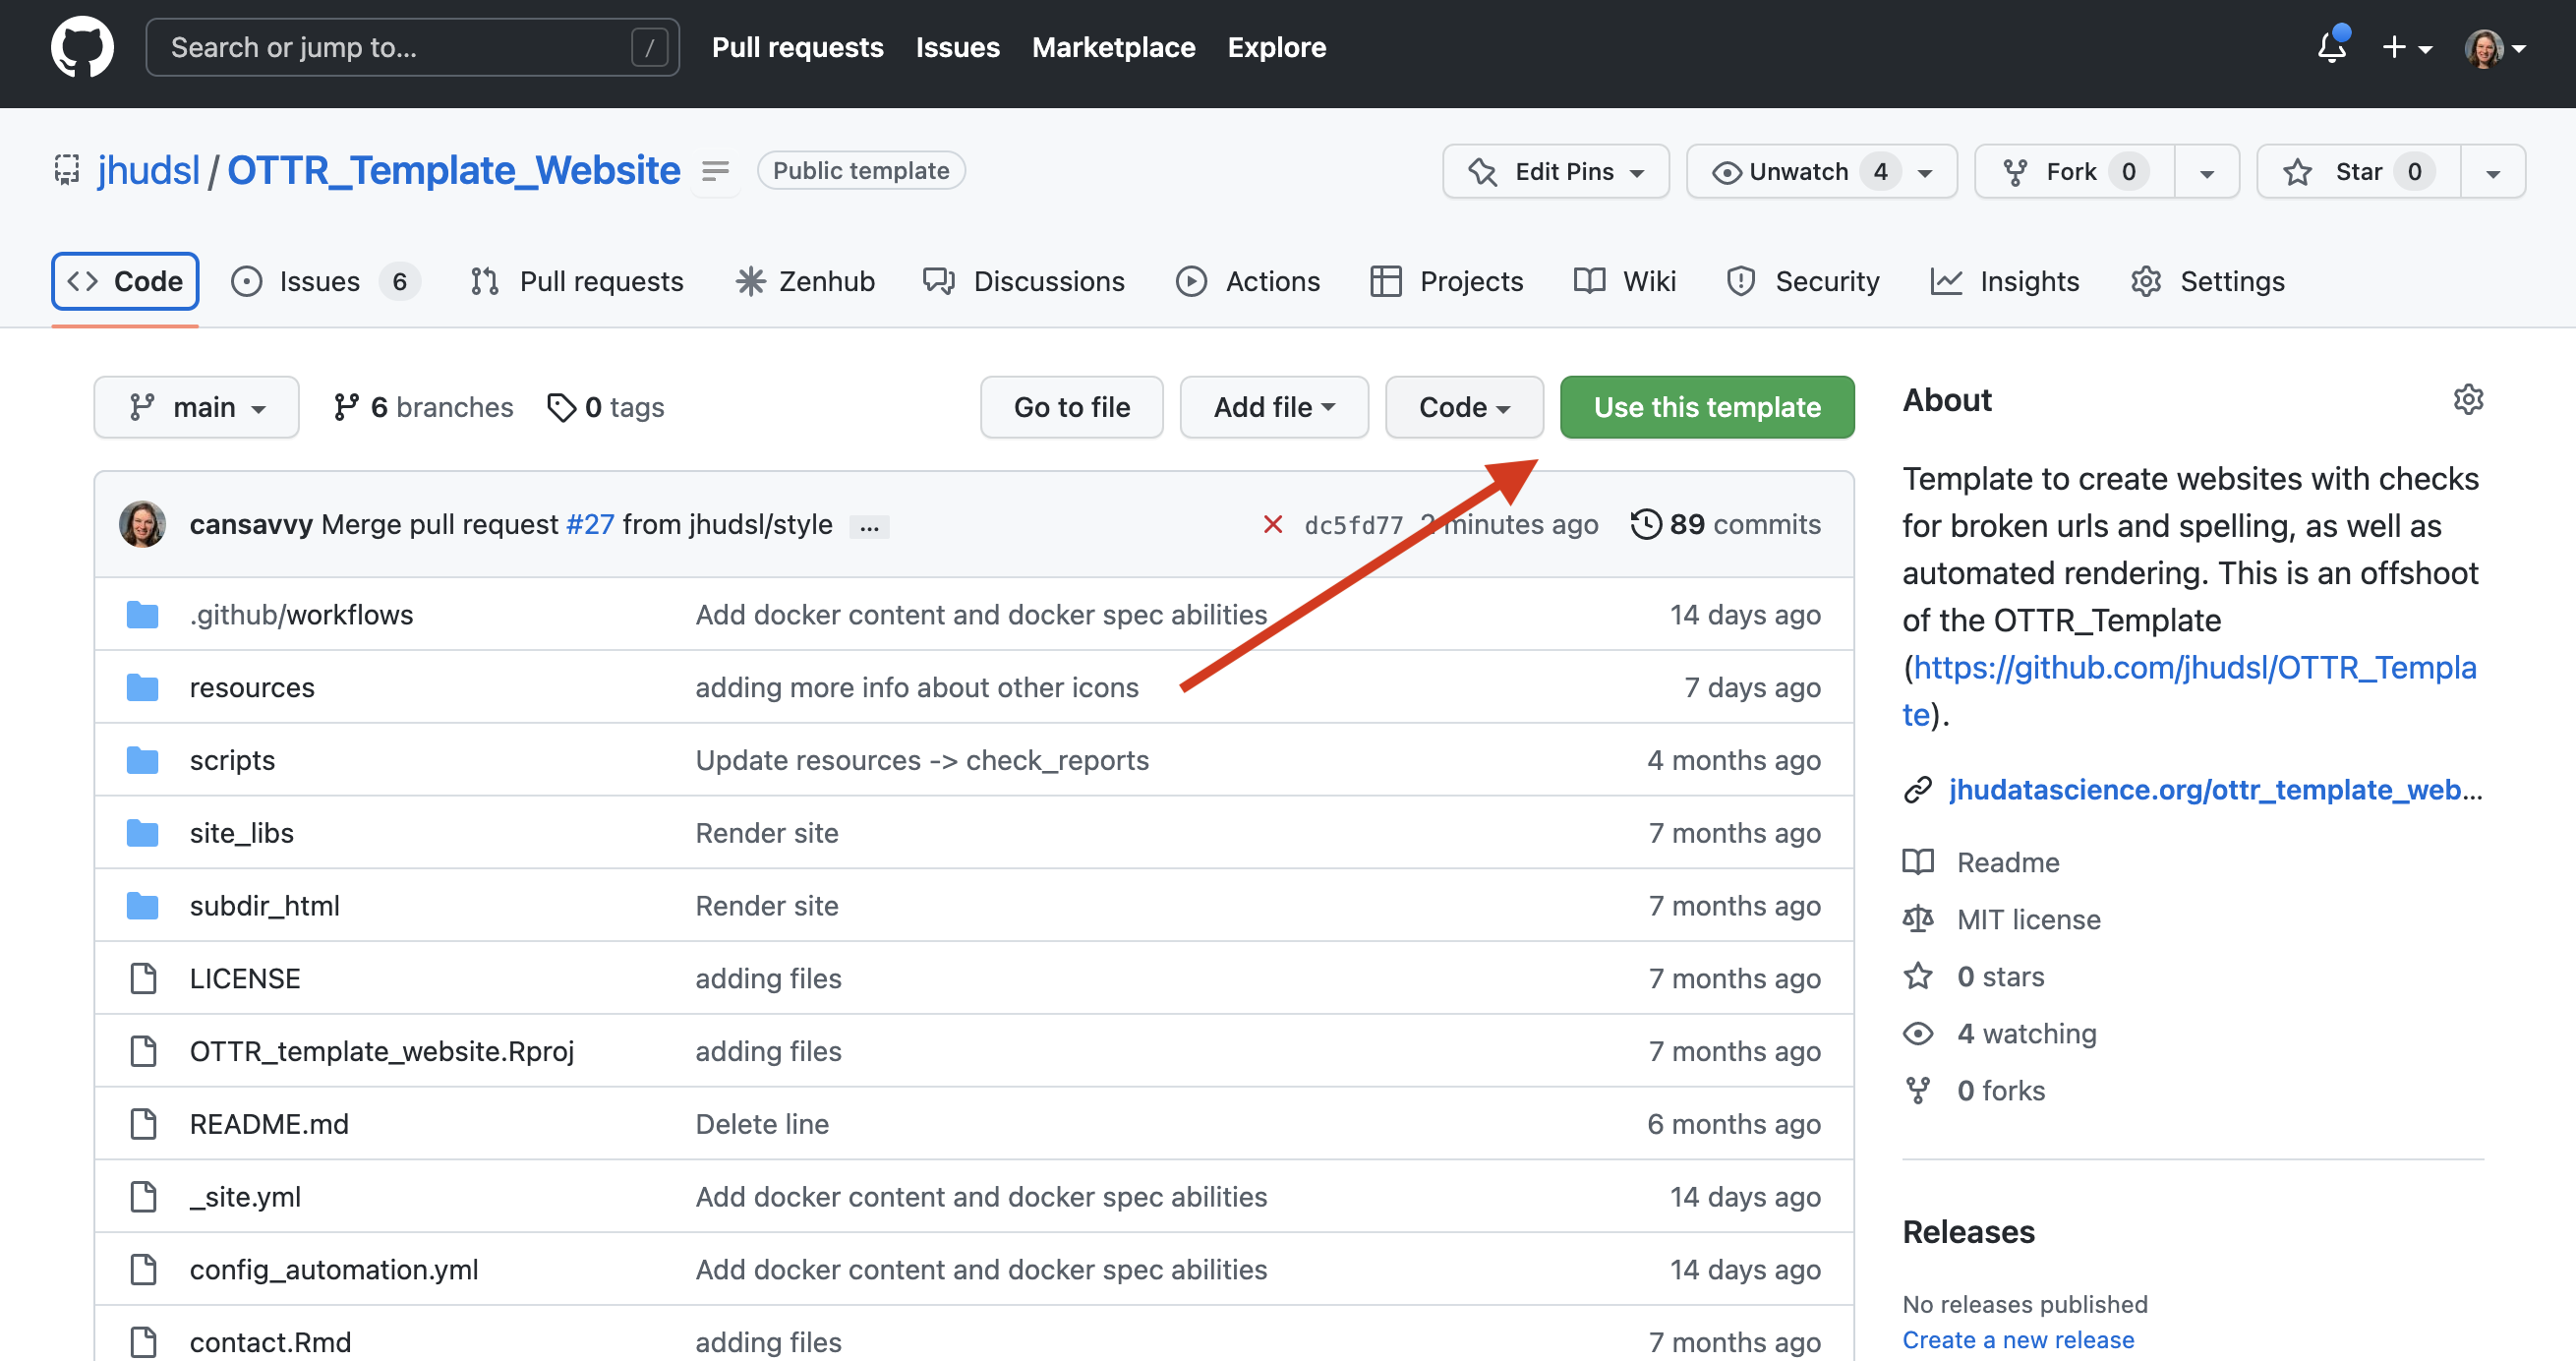Expand the Add file dropdown

[x=1273, y=407]
